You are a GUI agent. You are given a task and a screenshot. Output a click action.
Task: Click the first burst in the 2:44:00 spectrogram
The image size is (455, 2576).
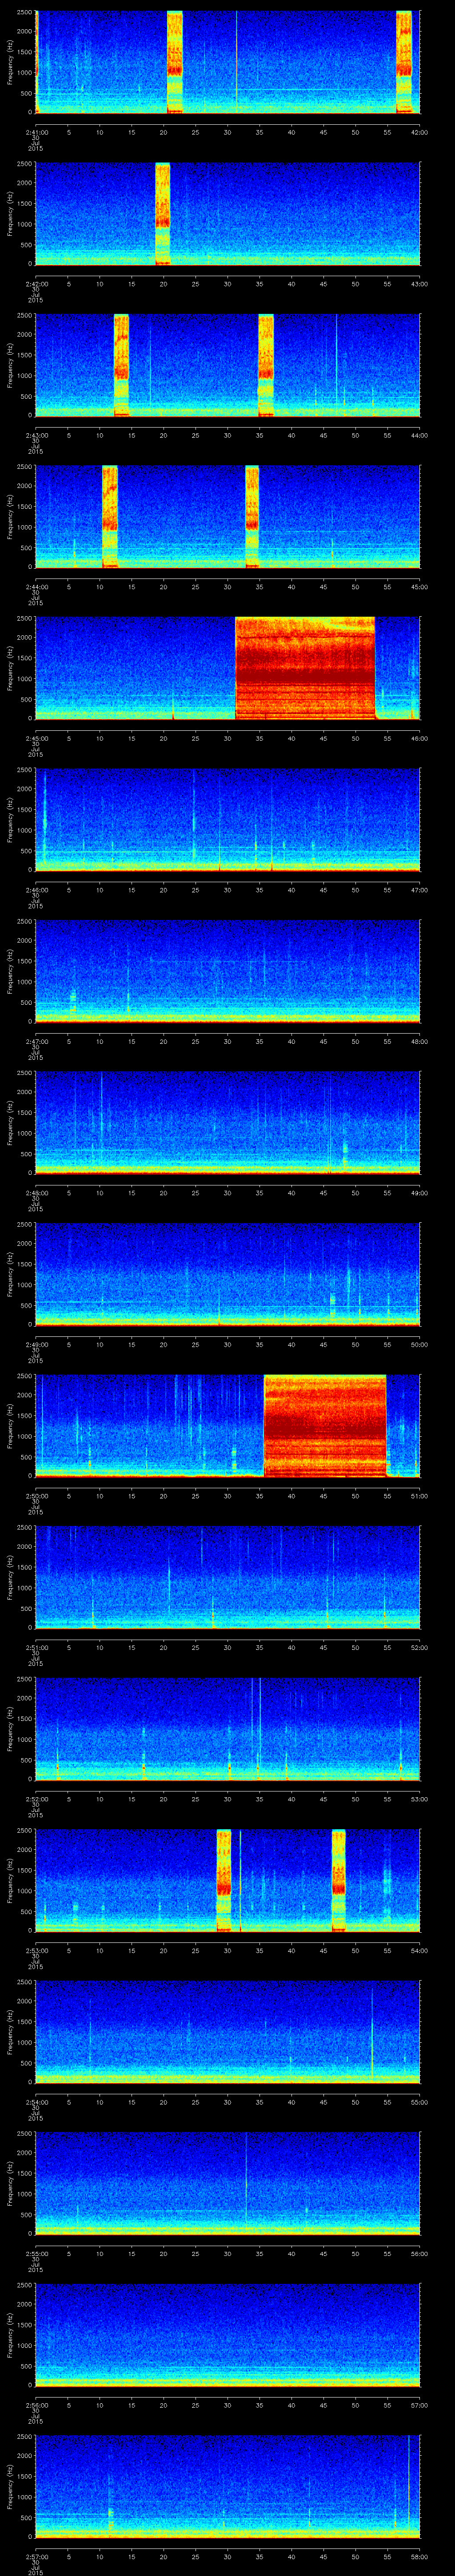click(110, 516)
